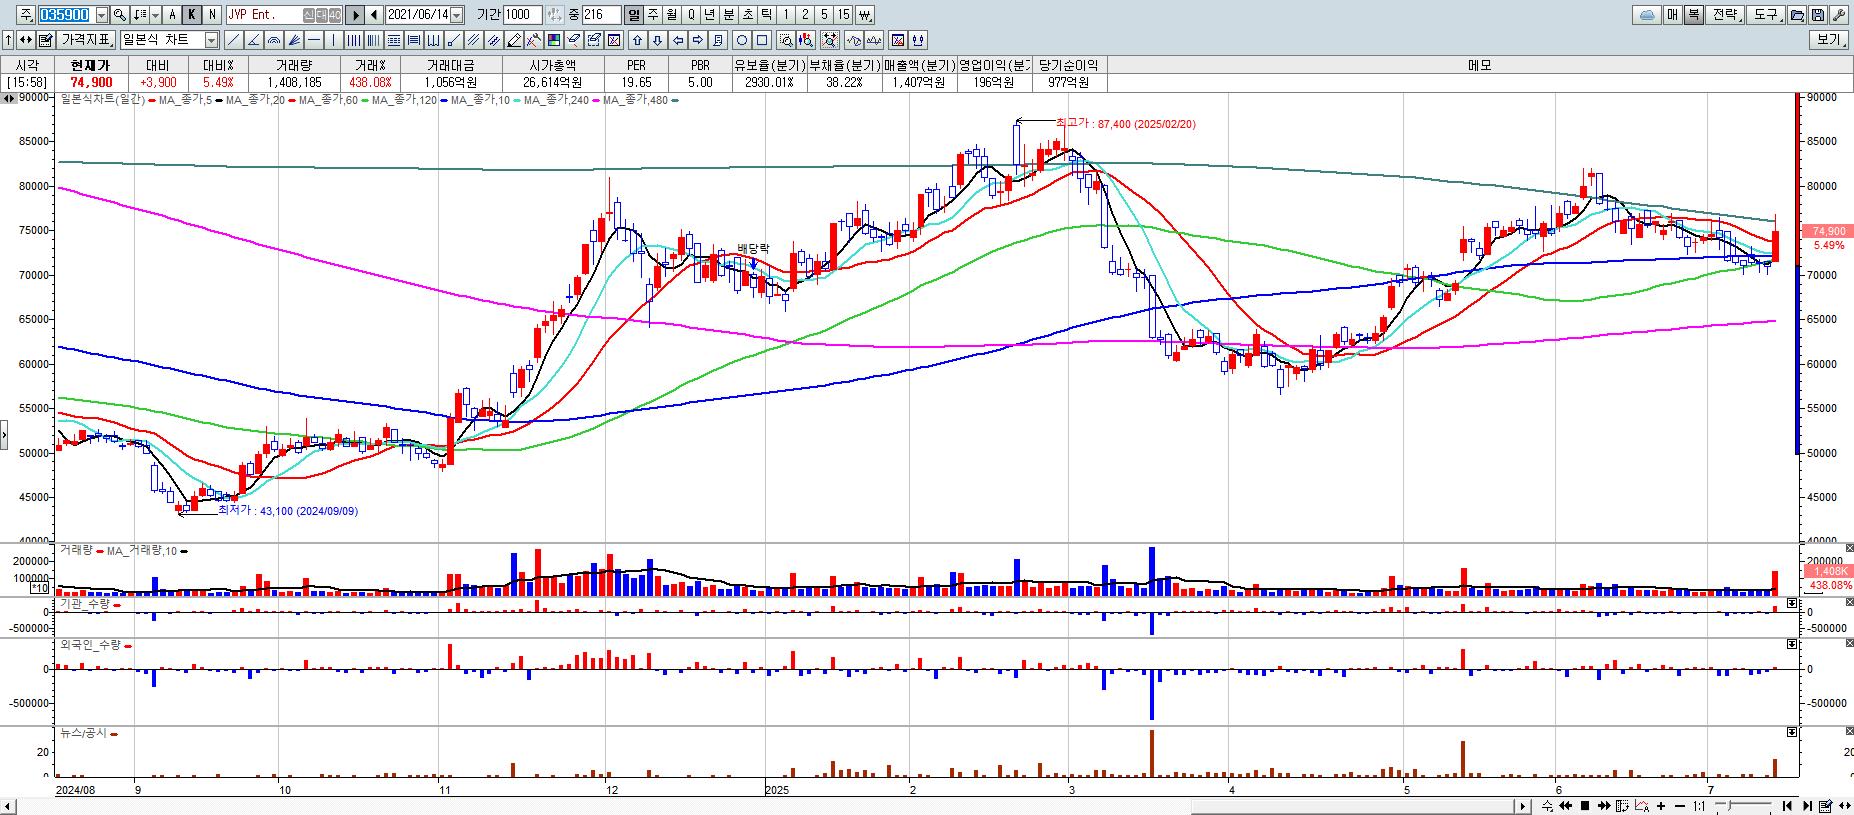Click the save floppy disk icon
The height and width of the screenshot is (815, 1854).
[x=1817, y=15]
